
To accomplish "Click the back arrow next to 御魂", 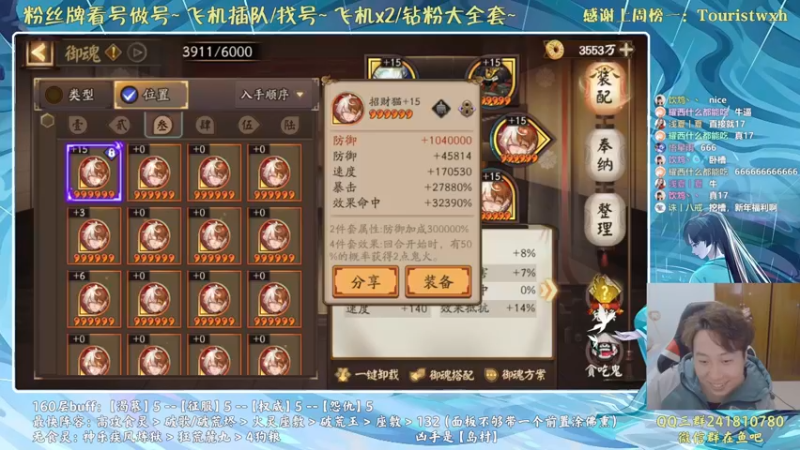I will (39, 52).
